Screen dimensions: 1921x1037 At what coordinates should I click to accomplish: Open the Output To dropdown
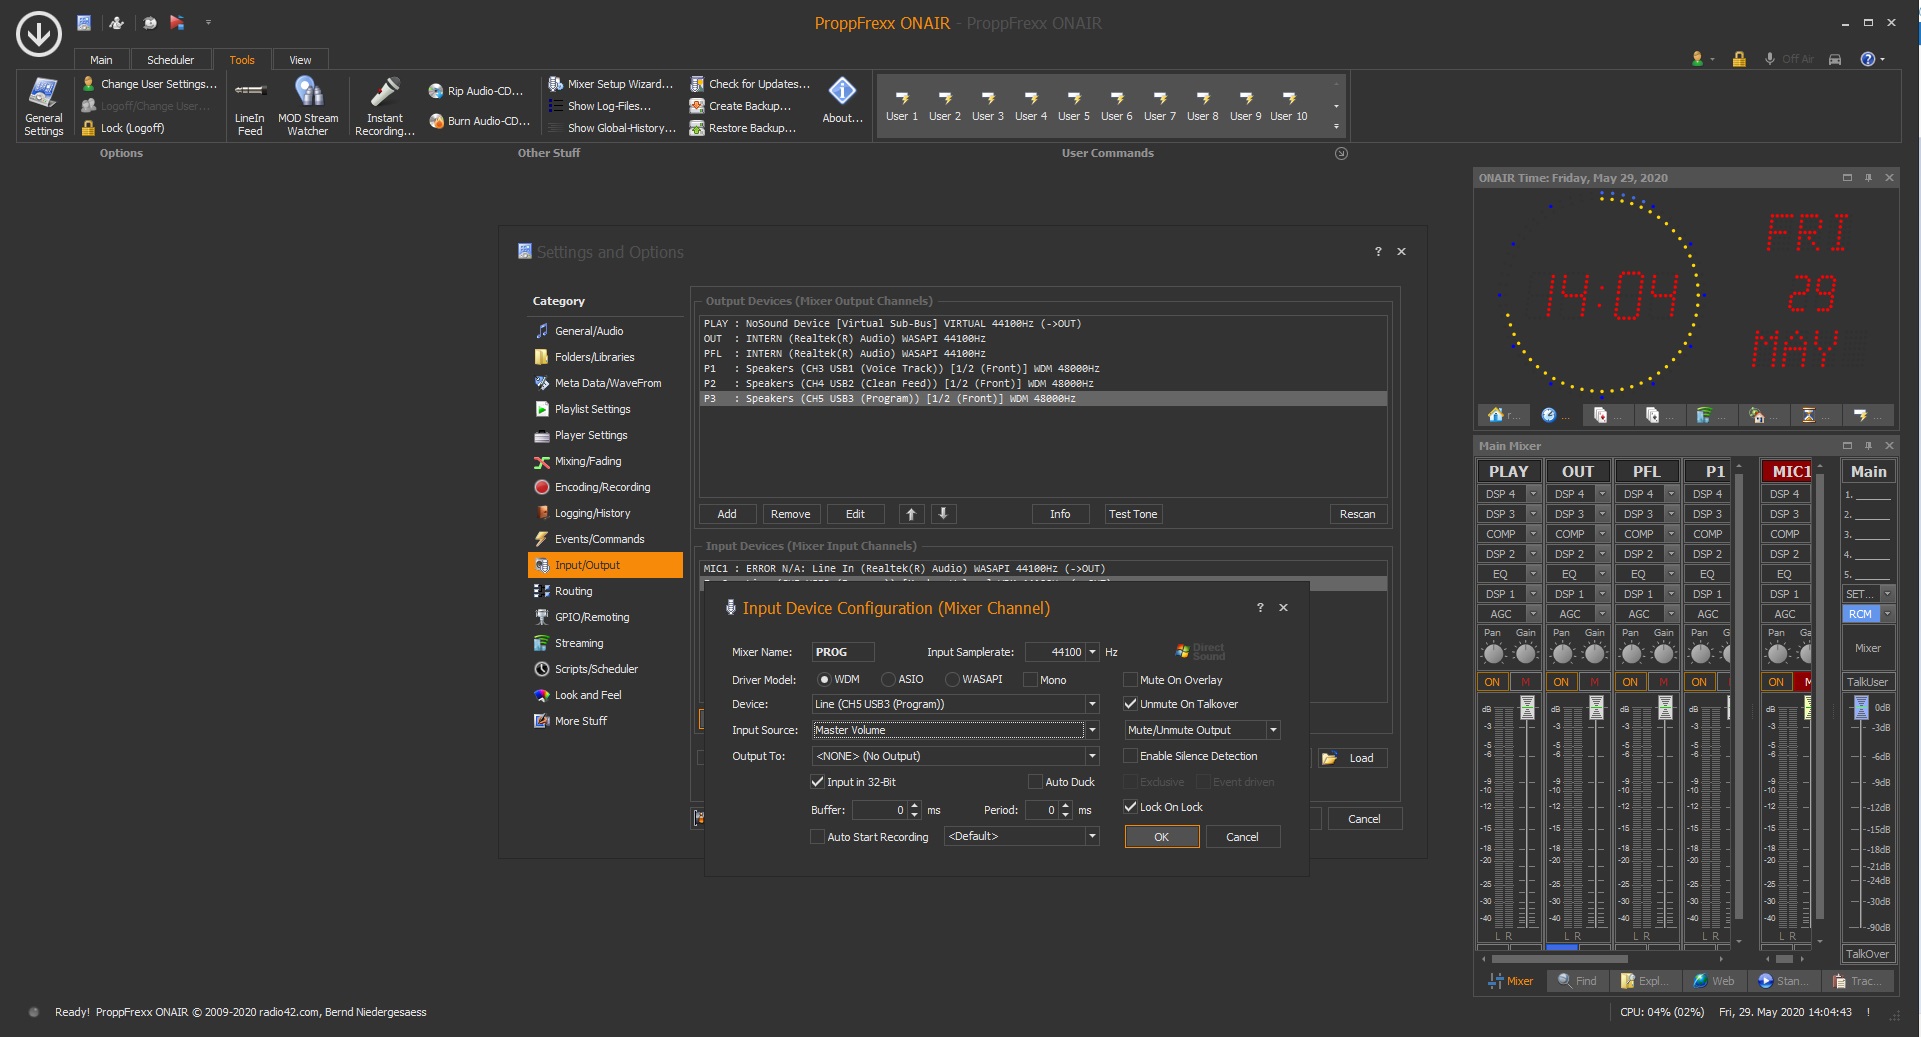[1092, 756]
